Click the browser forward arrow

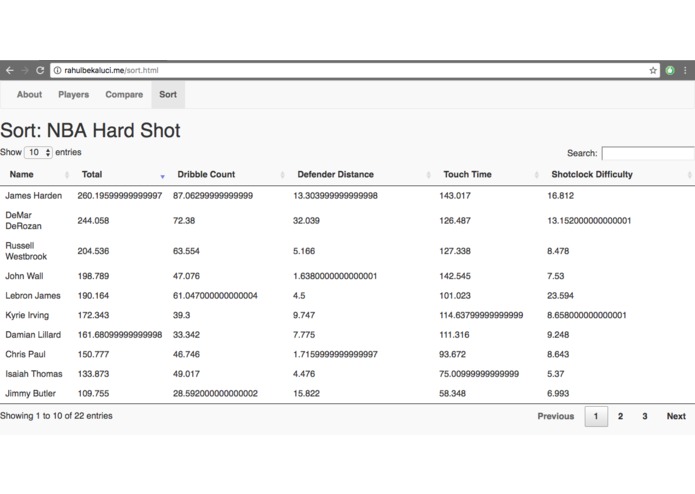coord(25,70)
